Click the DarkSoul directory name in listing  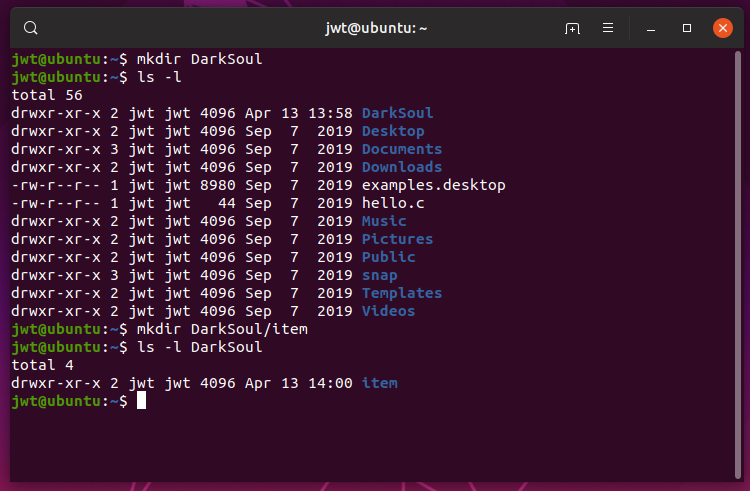[x=397, y=113]
